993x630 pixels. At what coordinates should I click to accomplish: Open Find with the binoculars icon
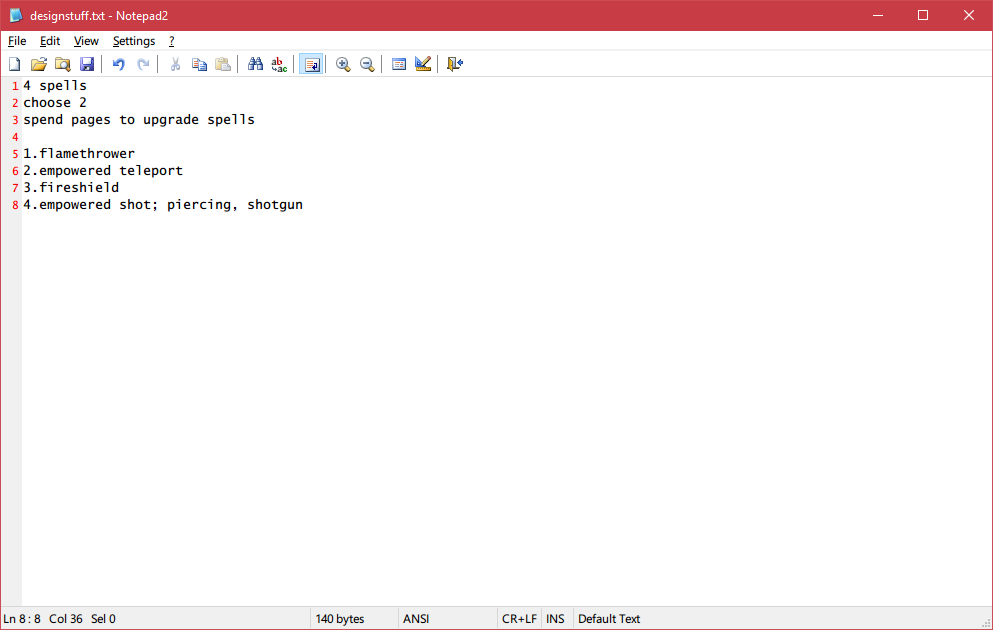[255, 63]
